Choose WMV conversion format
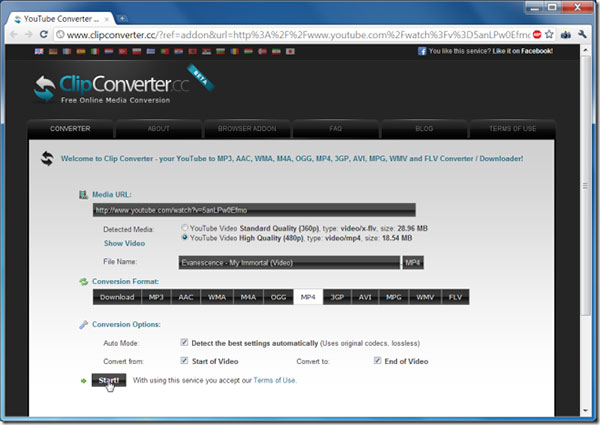600x425 pixels. (x=425, y=297)
